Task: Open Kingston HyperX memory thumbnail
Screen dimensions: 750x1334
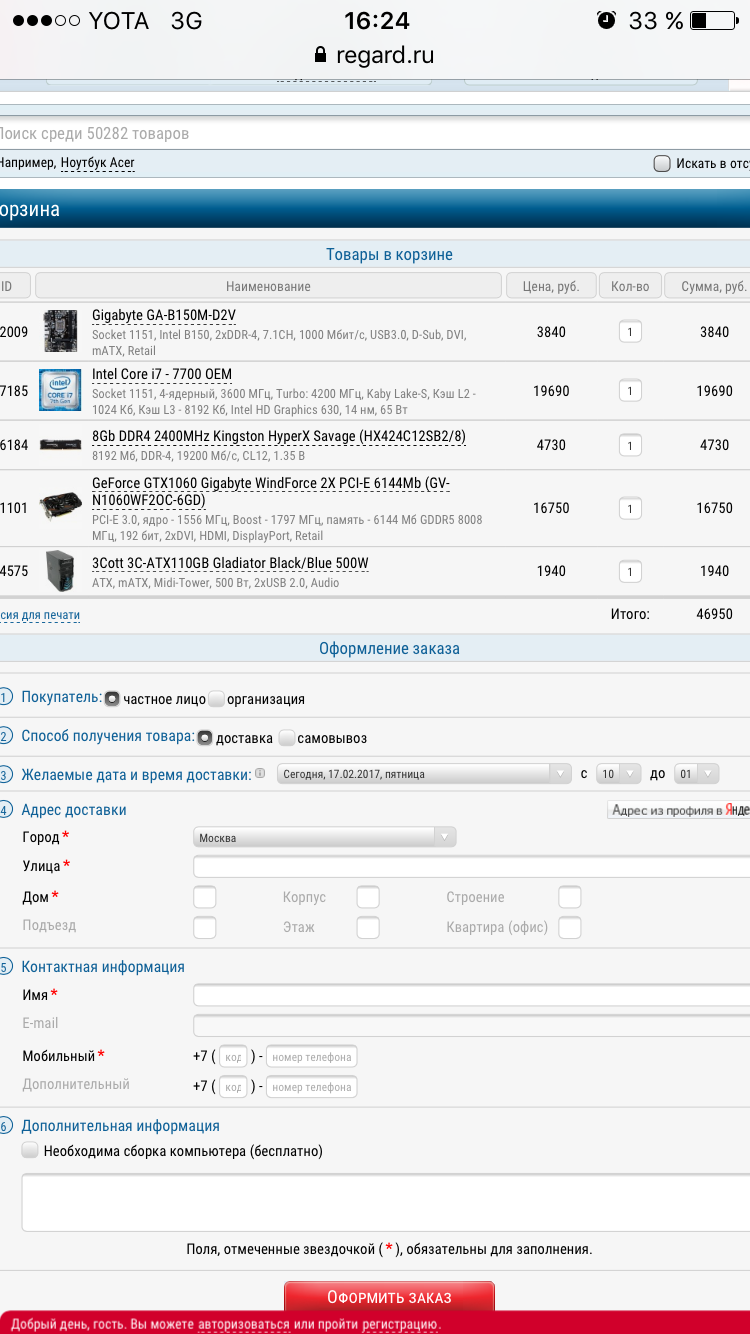Action: [x=60, y=445]
